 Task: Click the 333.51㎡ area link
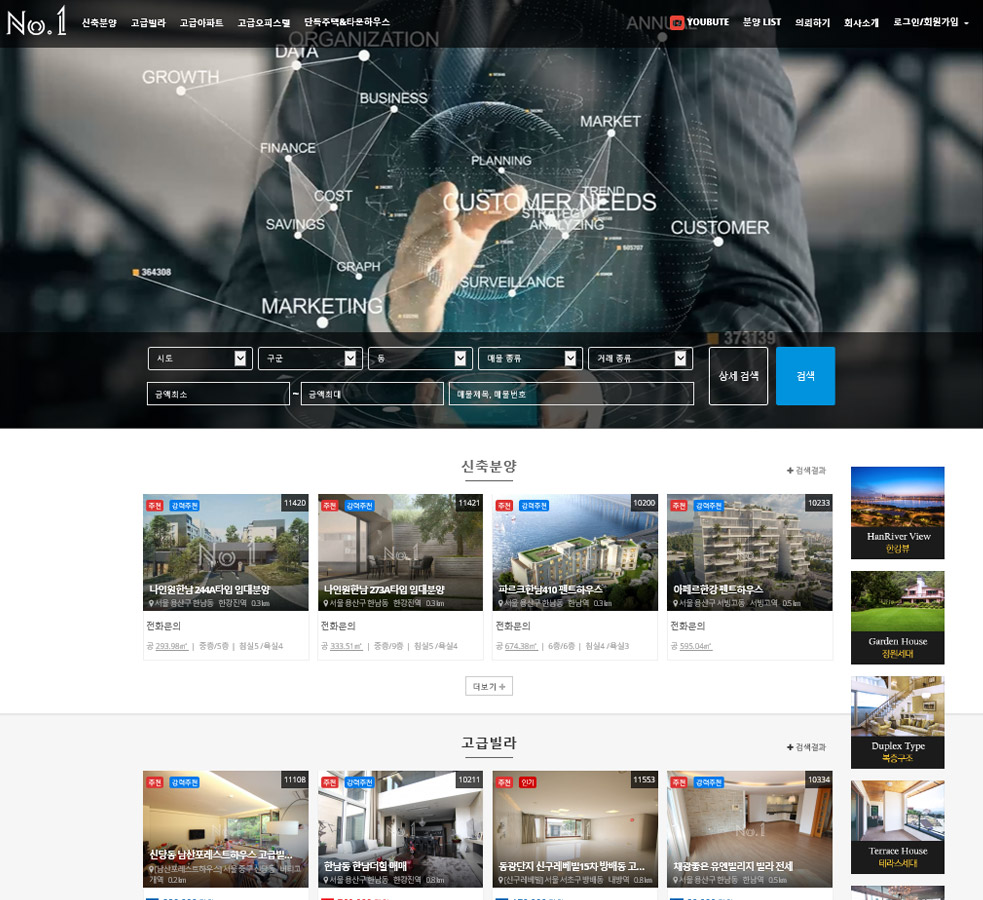pyautogui.click(x=347, y=646)
